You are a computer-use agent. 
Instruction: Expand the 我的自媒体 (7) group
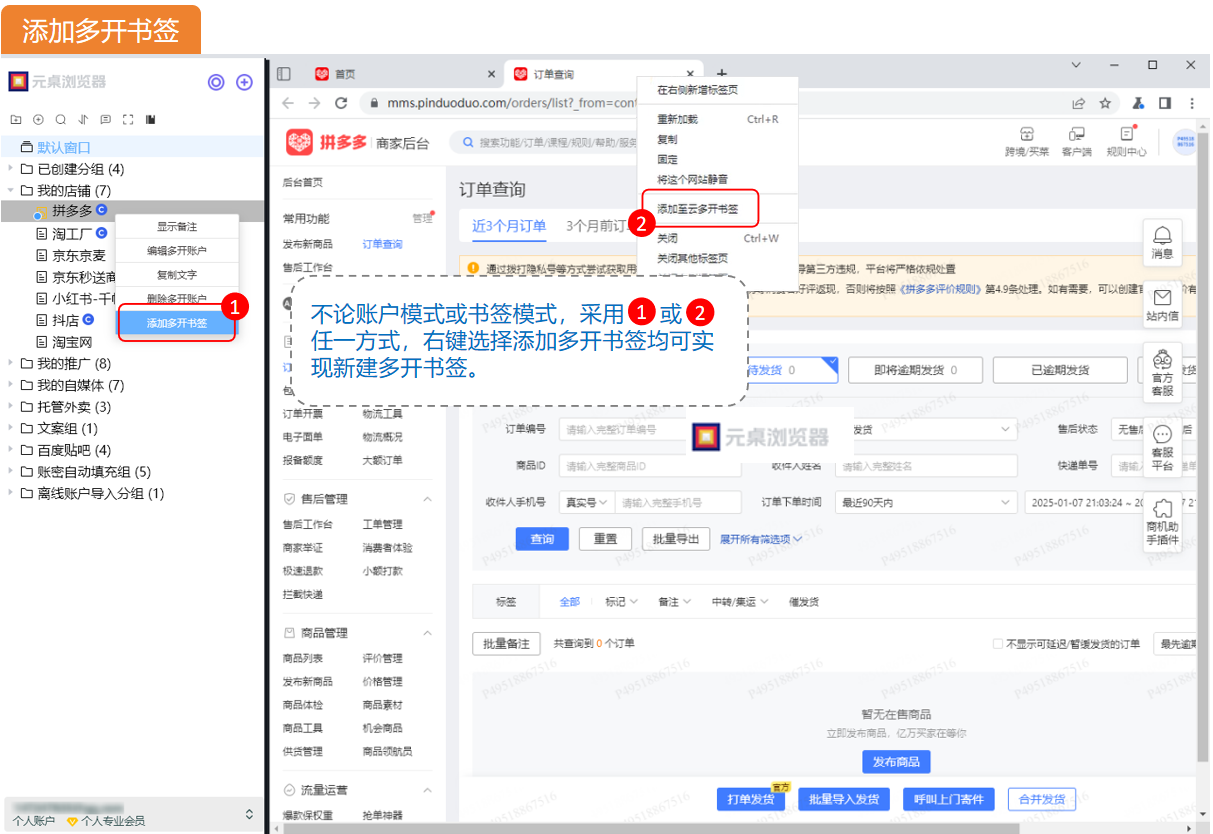(10, 385)
